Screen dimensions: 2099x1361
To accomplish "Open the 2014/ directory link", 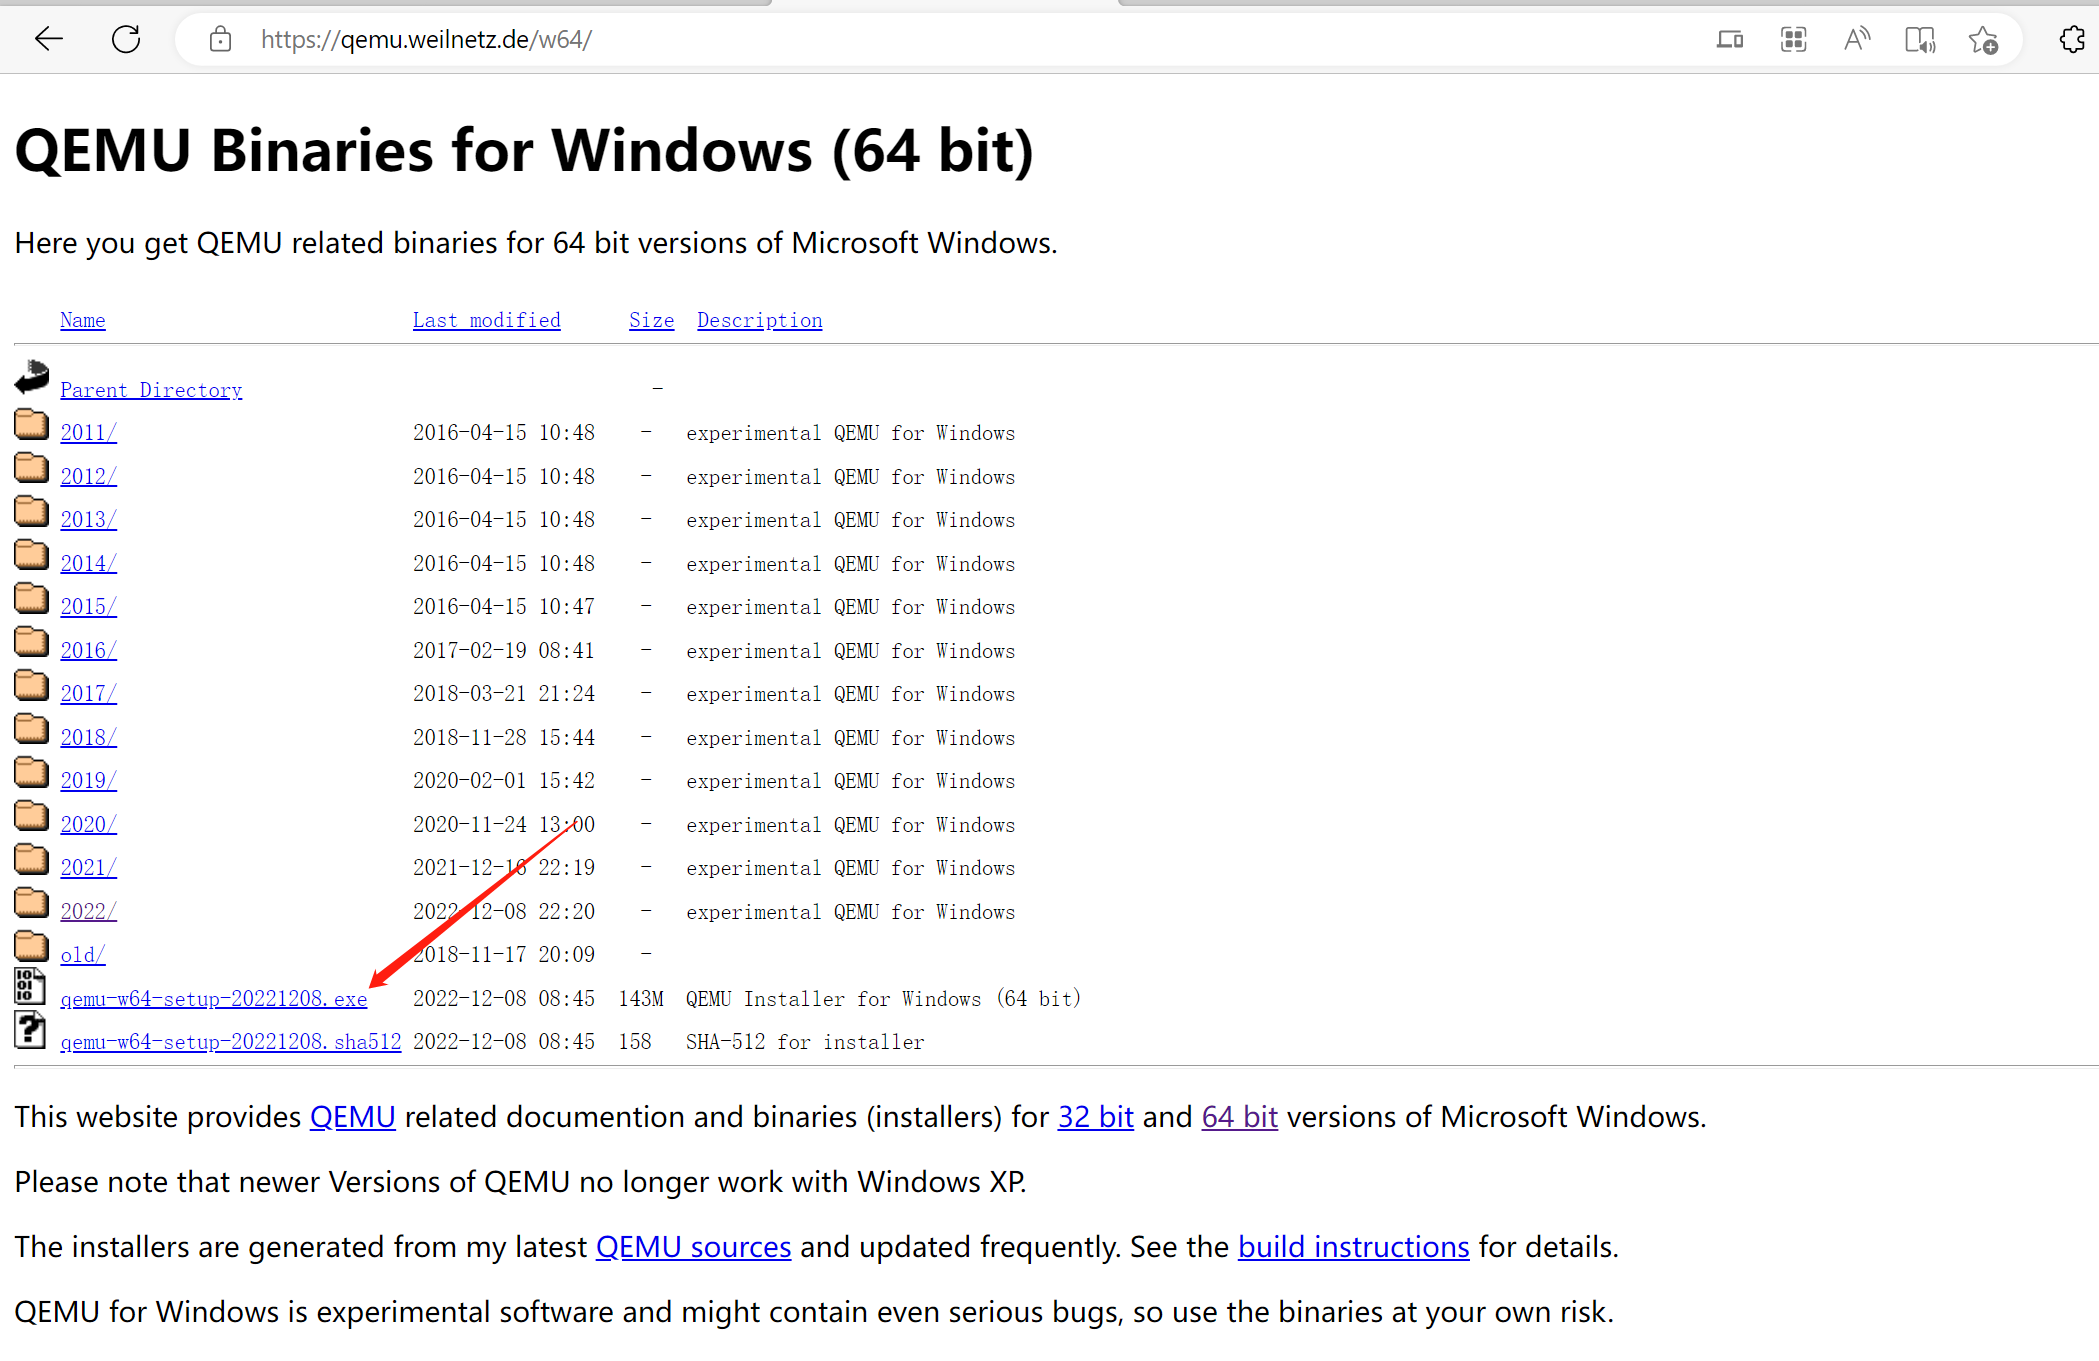I will (88, 563).
